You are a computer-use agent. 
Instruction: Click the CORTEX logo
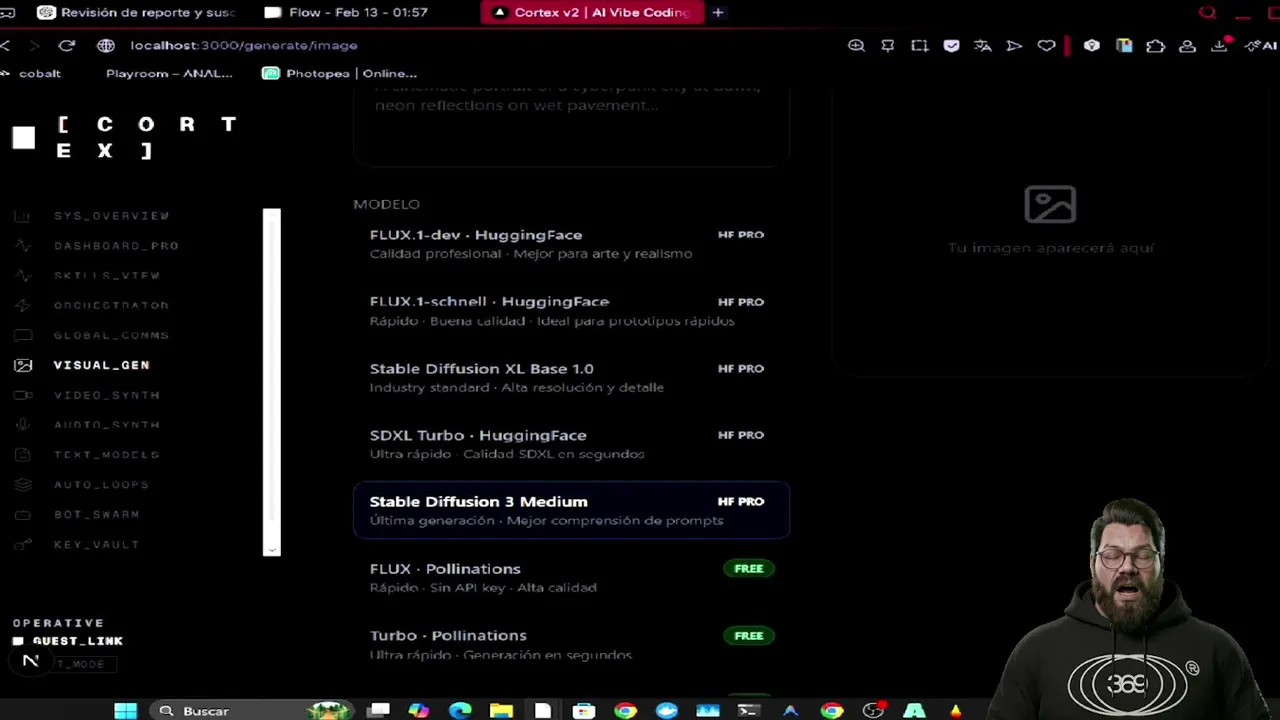coord(125,137)
